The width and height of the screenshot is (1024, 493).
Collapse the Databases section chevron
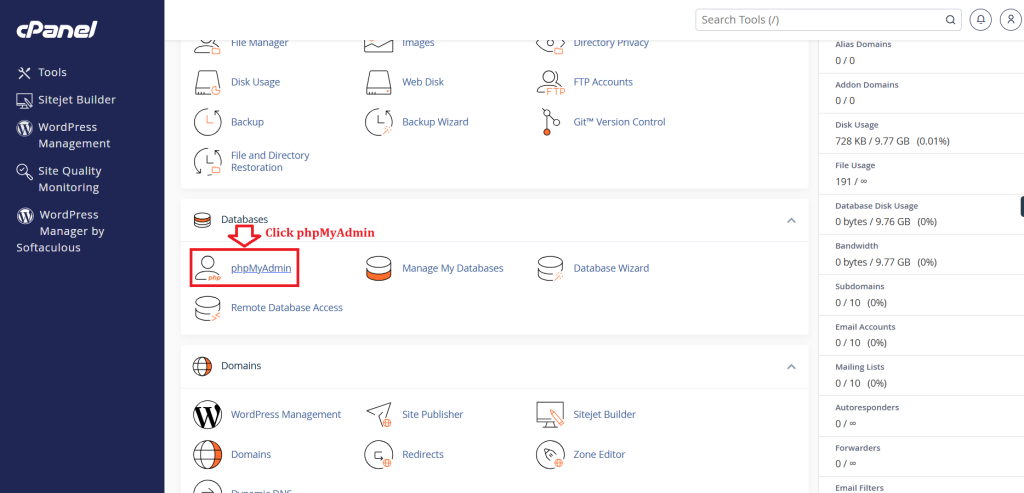(791, 220)
